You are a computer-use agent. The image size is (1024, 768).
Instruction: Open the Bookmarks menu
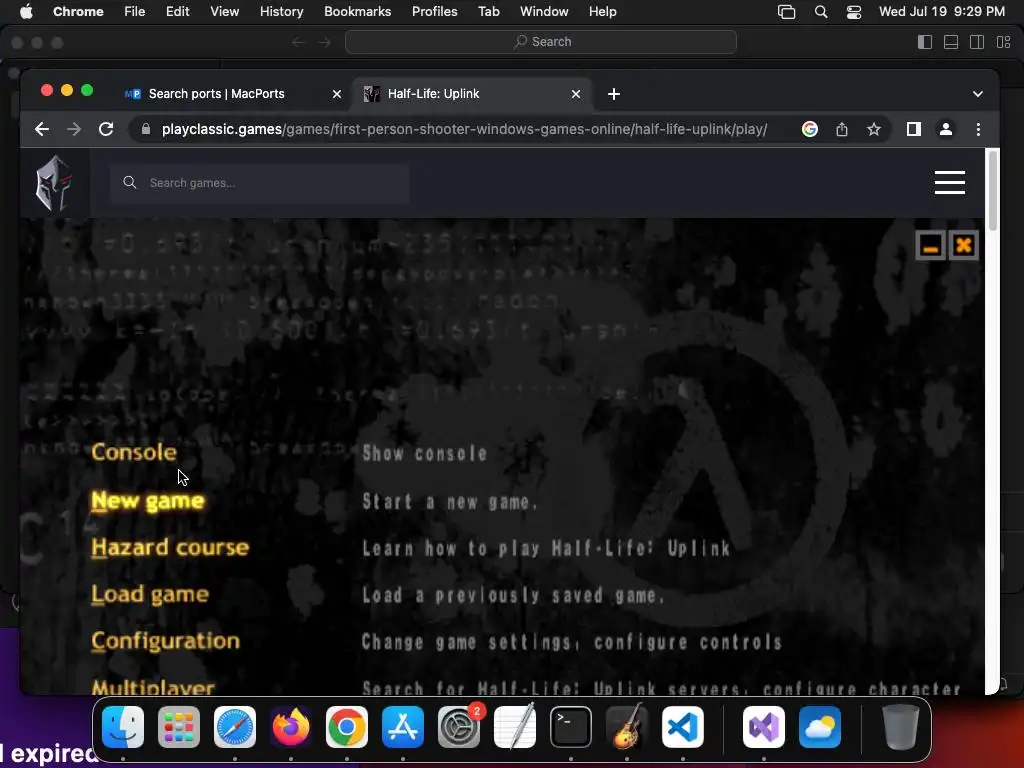click(357, 12)
